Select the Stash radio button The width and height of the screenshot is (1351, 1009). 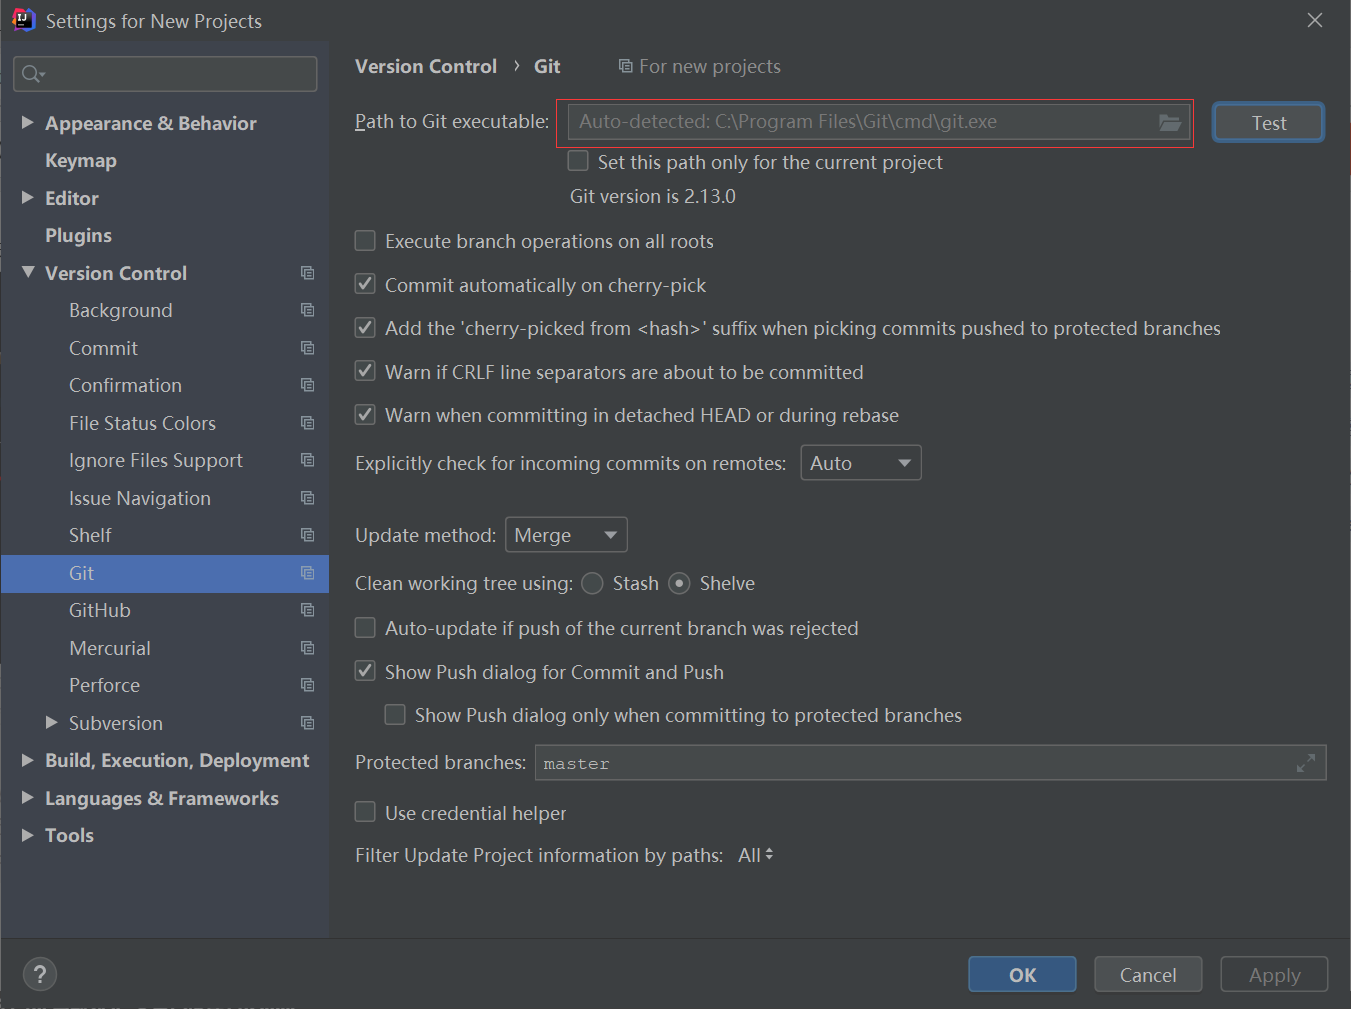pyautogui.click(x=592, y=583)
